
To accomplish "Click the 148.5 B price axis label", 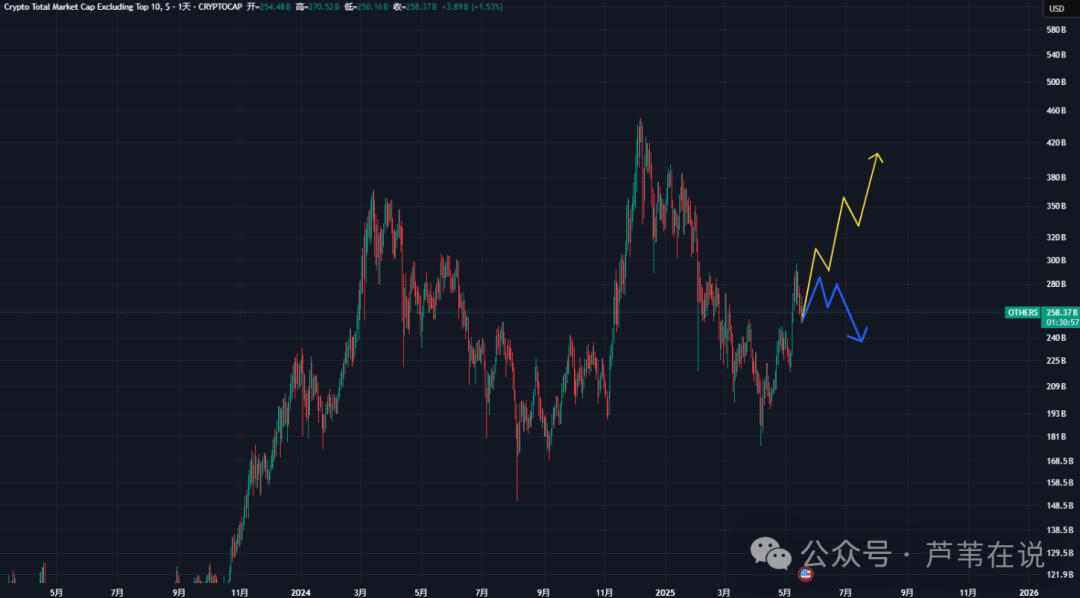I will (x=1059, y=505).
